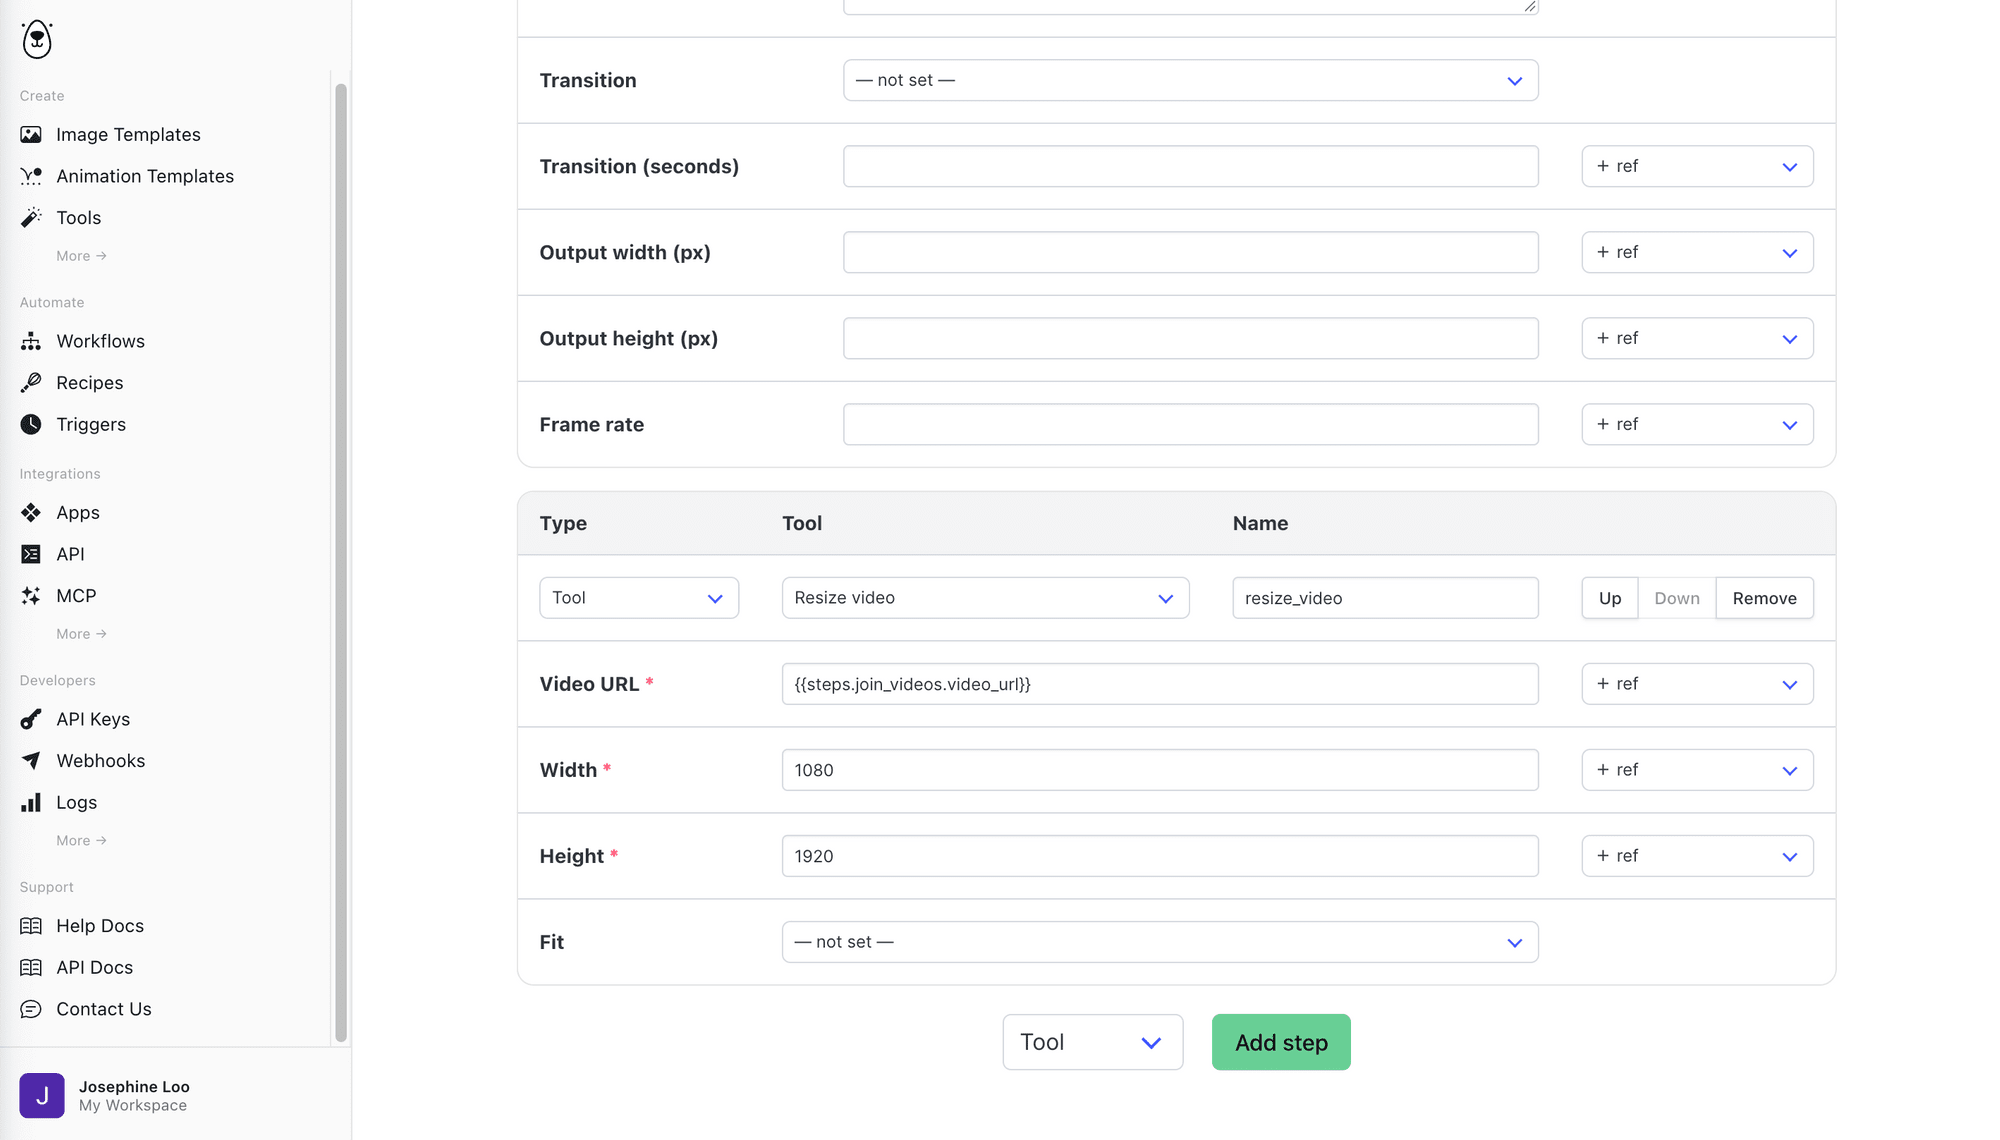Open the Transition dropdown
Viewport: 2000px width, 1140px height.
(1190, 80)
